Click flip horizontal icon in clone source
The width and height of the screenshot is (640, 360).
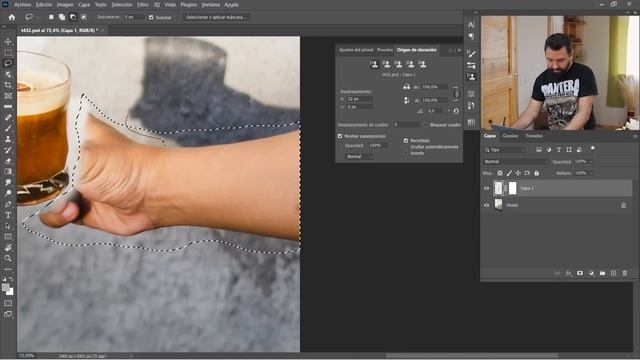coord(407,87)
